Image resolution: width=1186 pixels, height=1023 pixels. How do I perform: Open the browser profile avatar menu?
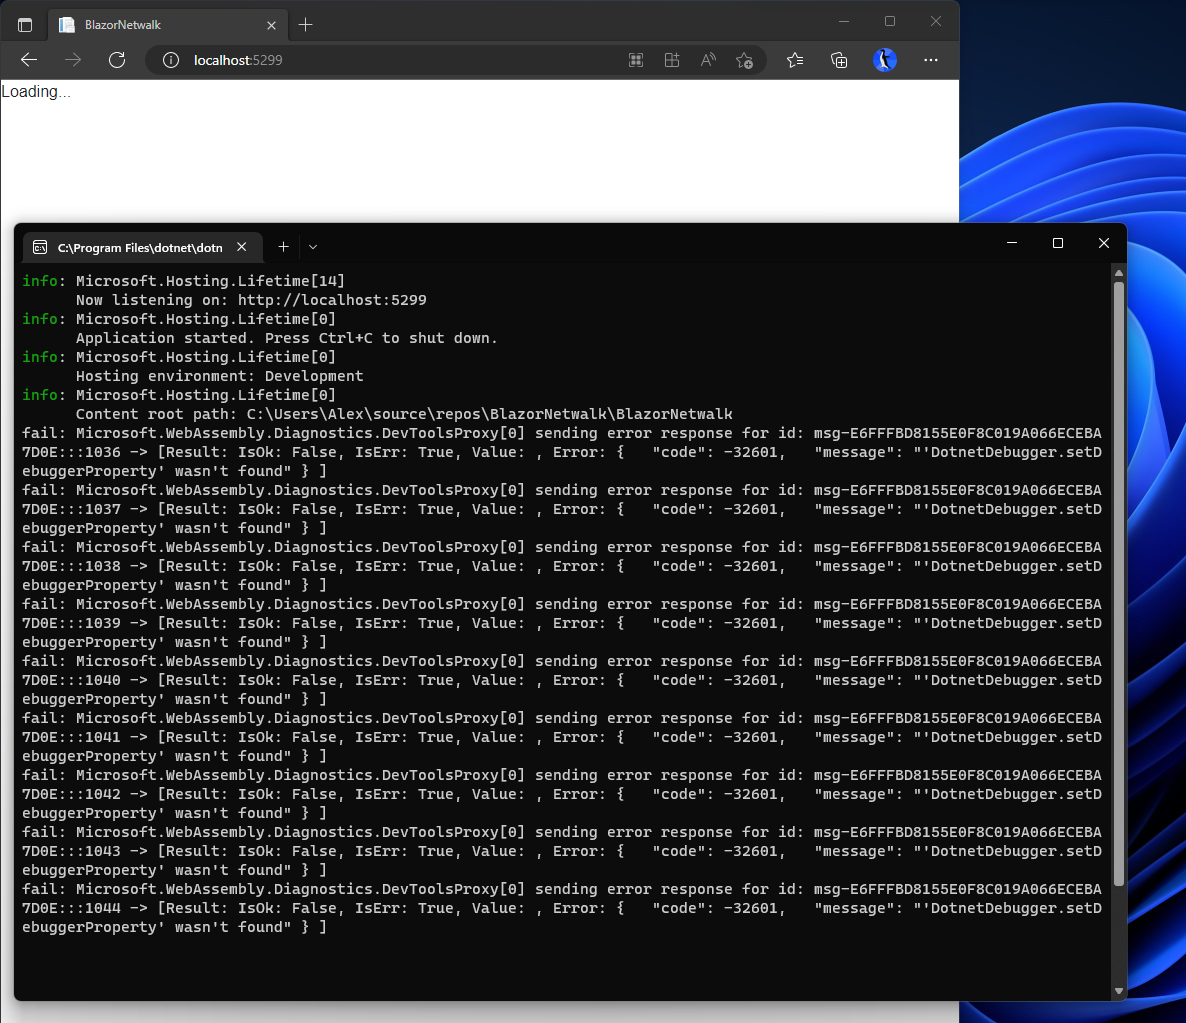point(885,60)
